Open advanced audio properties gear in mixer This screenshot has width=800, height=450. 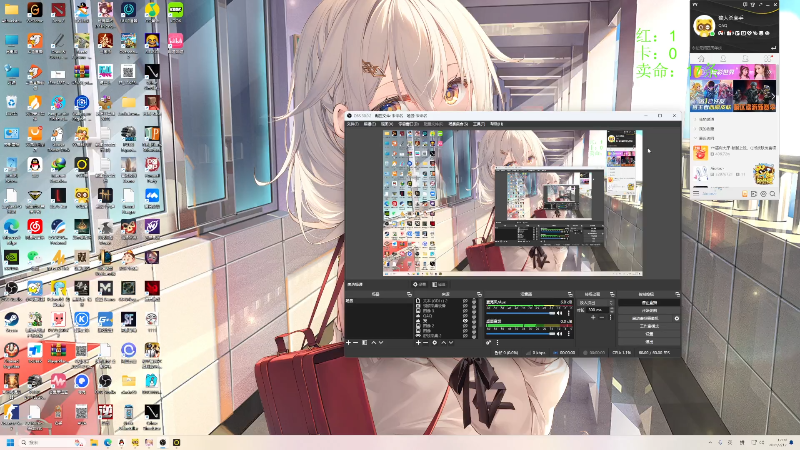click(x=488, y=342)
